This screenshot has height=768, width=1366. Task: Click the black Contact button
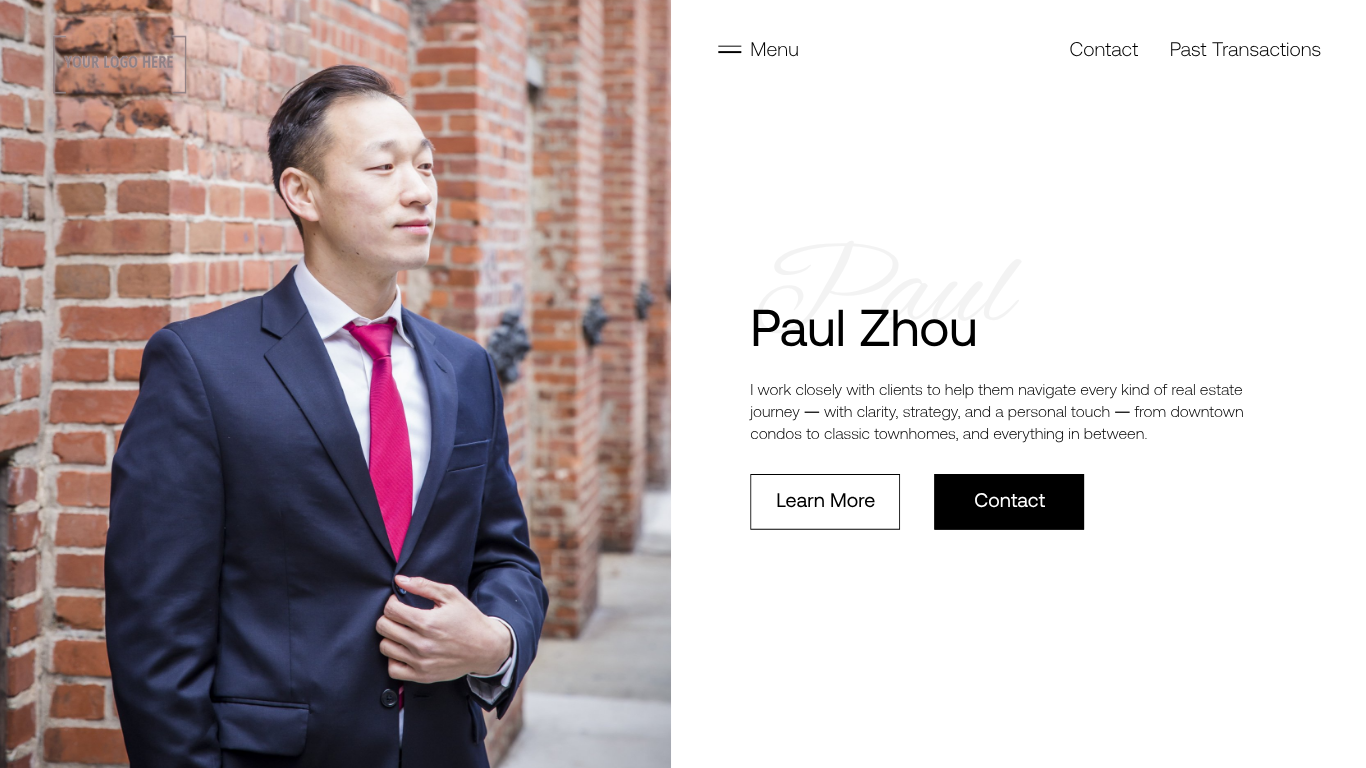pyautogui.click(x=1009, y=502)
